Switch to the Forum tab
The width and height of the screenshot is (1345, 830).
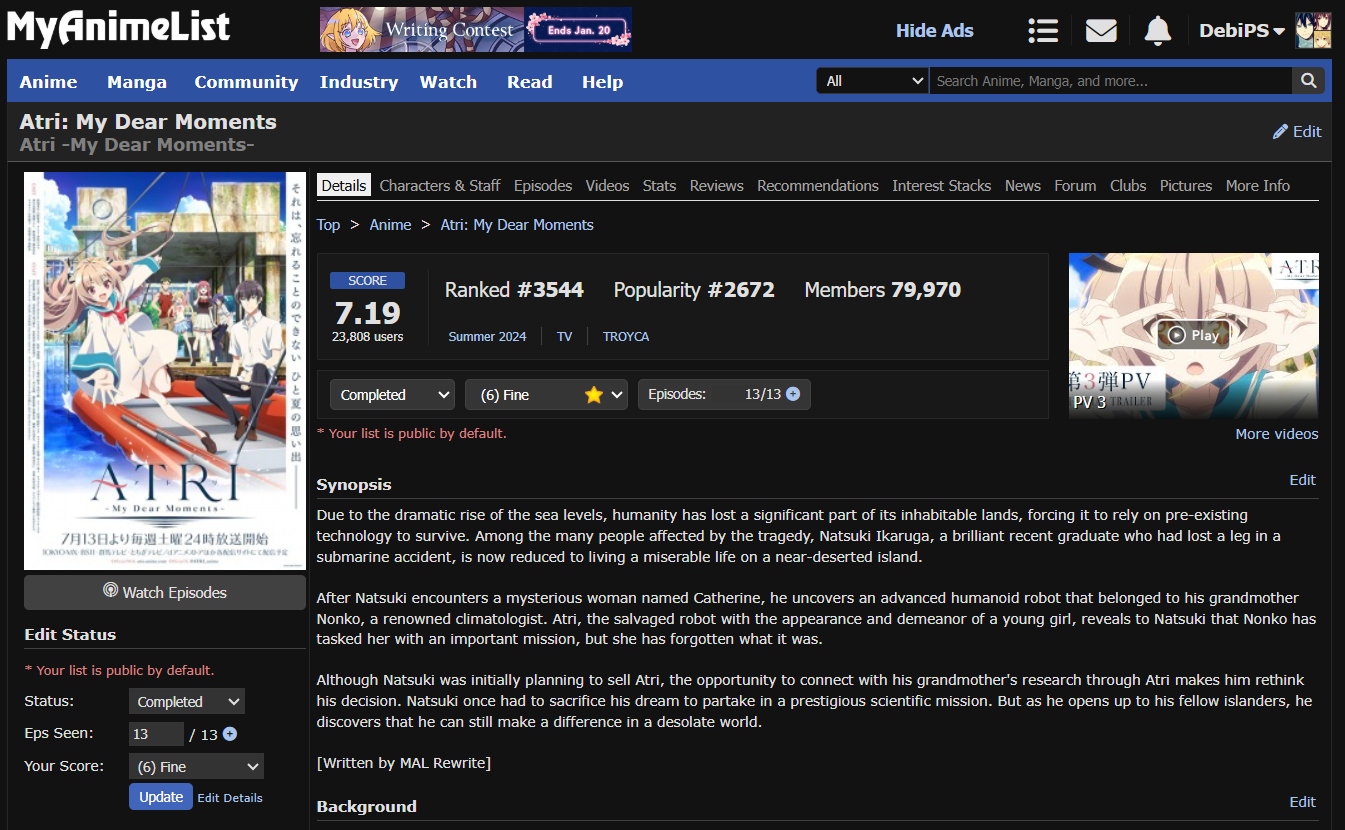[x=1075, y=185]
